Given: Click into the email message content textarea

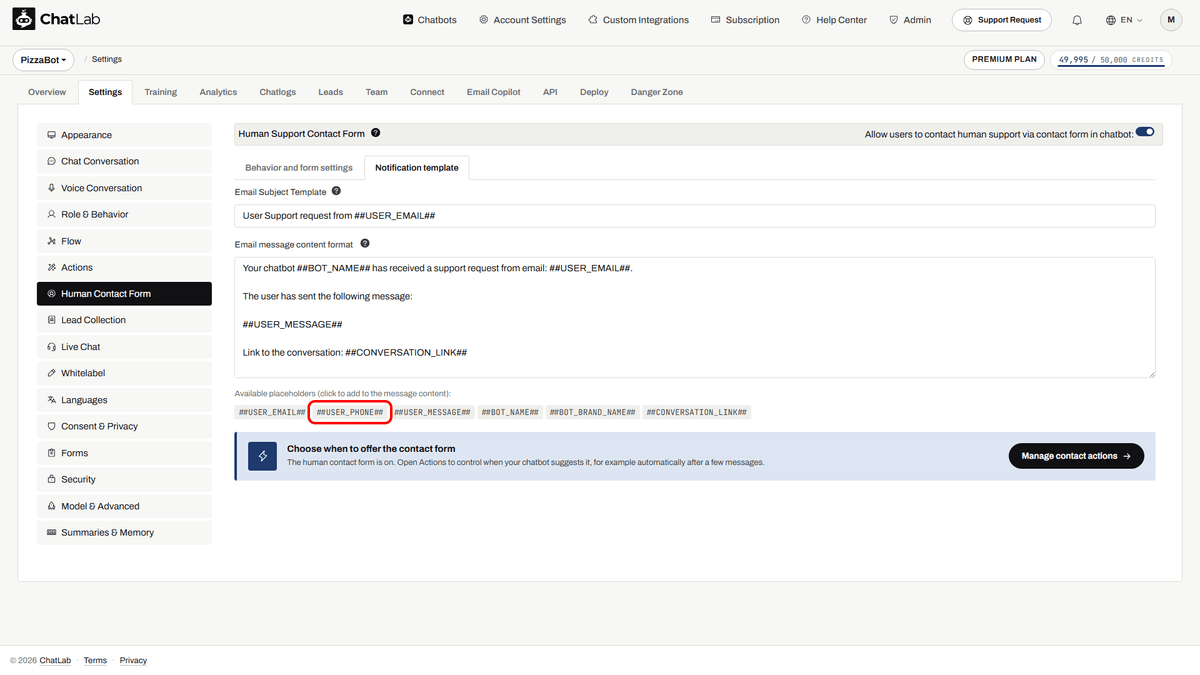Looking at the screenshot, I should pos(695,317).
